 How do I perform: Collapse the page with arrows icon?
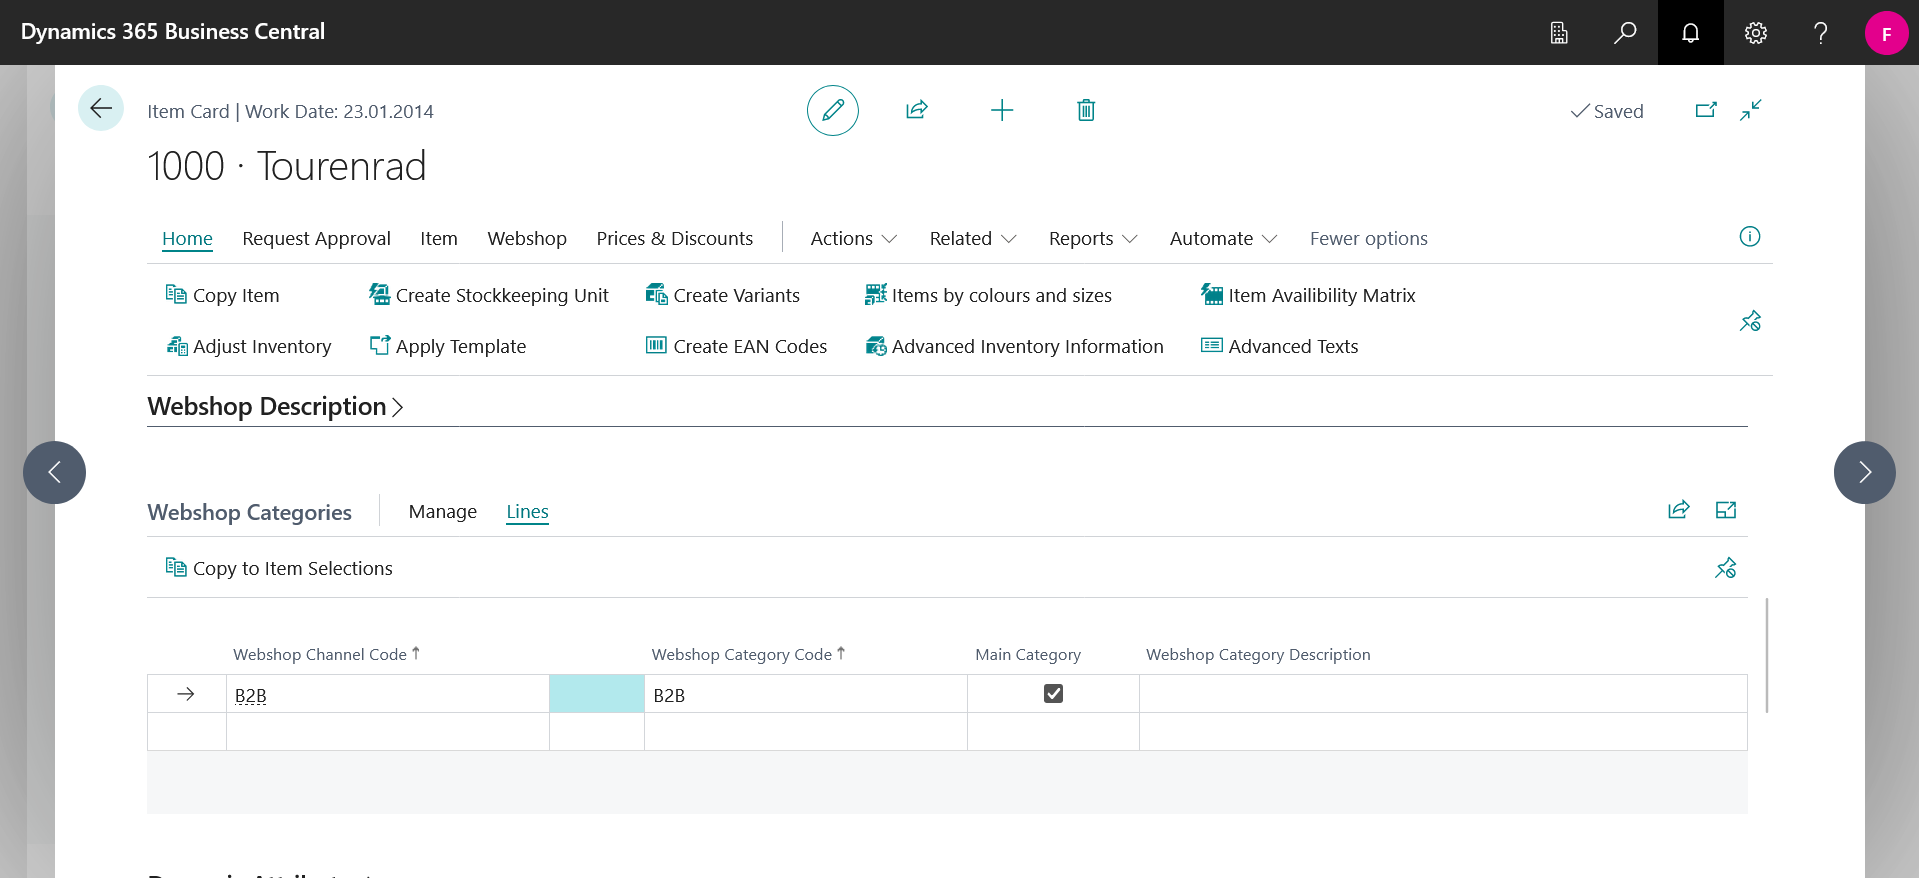[1750, 110]
